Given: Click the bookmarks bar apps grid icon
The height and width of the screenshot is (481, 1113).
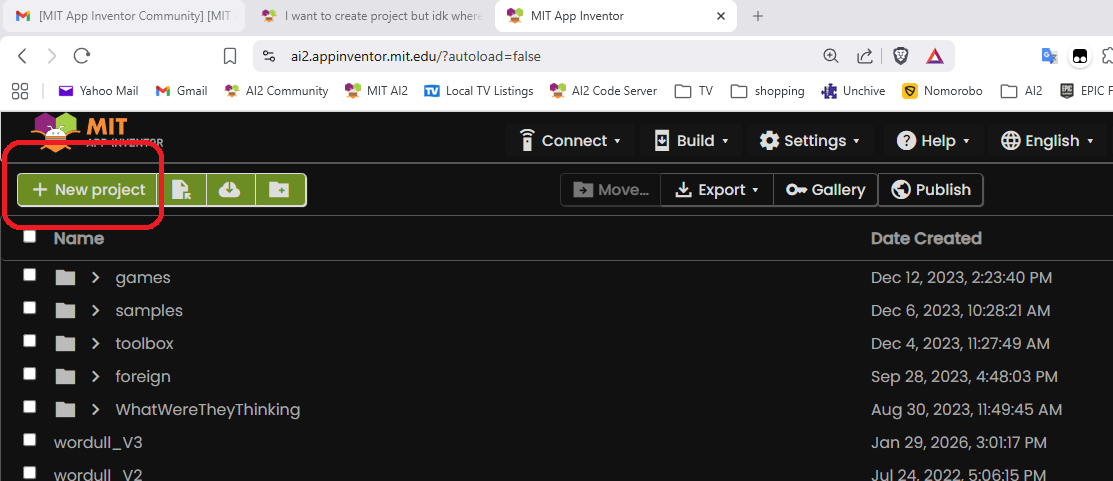Looking at the screenshot, I should (20, 91).
